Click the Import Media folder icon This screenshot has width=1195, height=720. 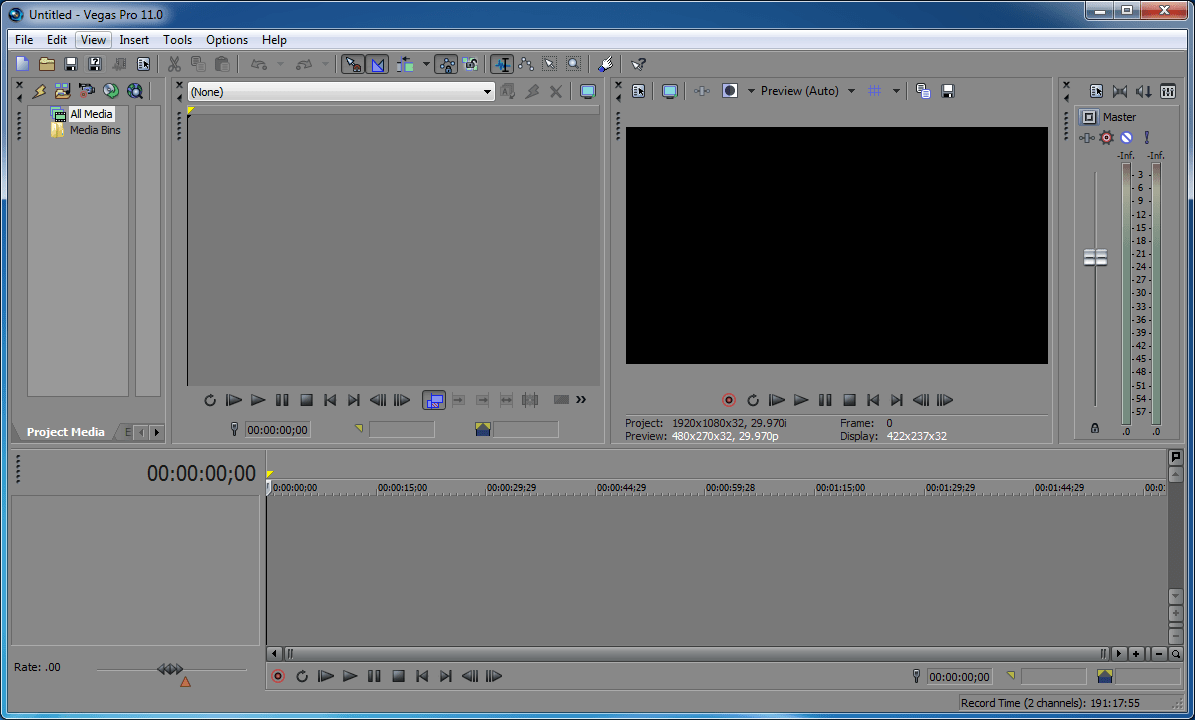tap(62, 91)
